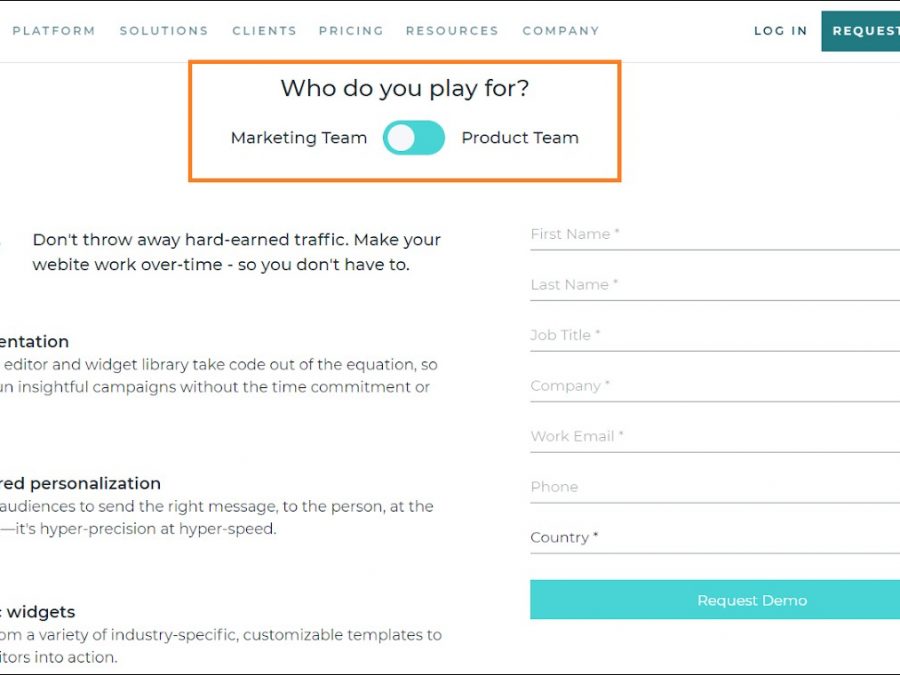Click the Work Email input
This screenshot has height=675, width=900.
[714, 436]
